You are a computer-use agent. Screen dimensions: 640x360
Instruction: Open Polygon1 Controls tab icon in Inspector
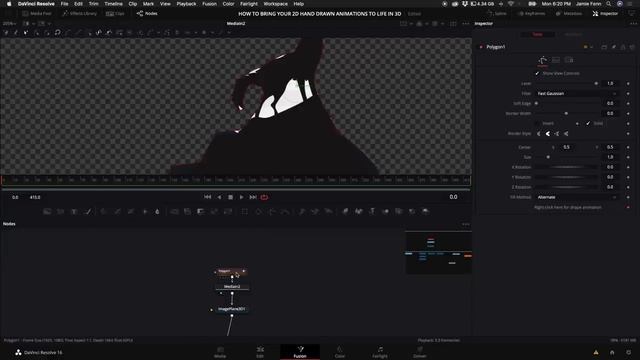[x=542, y=60]
